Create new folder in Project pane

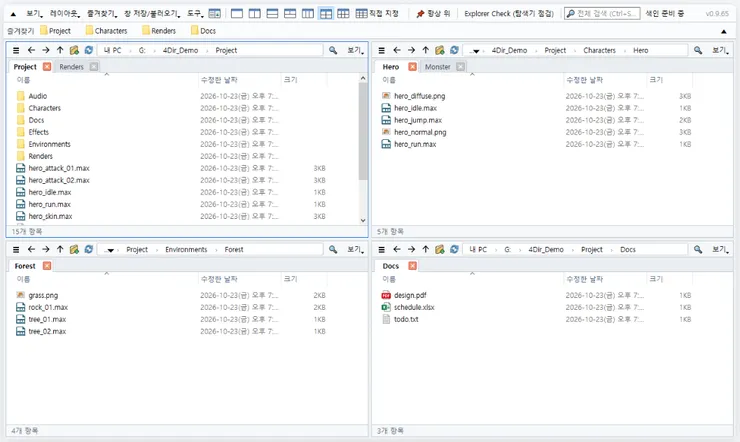pyautogui.click(x=74, y=50)
